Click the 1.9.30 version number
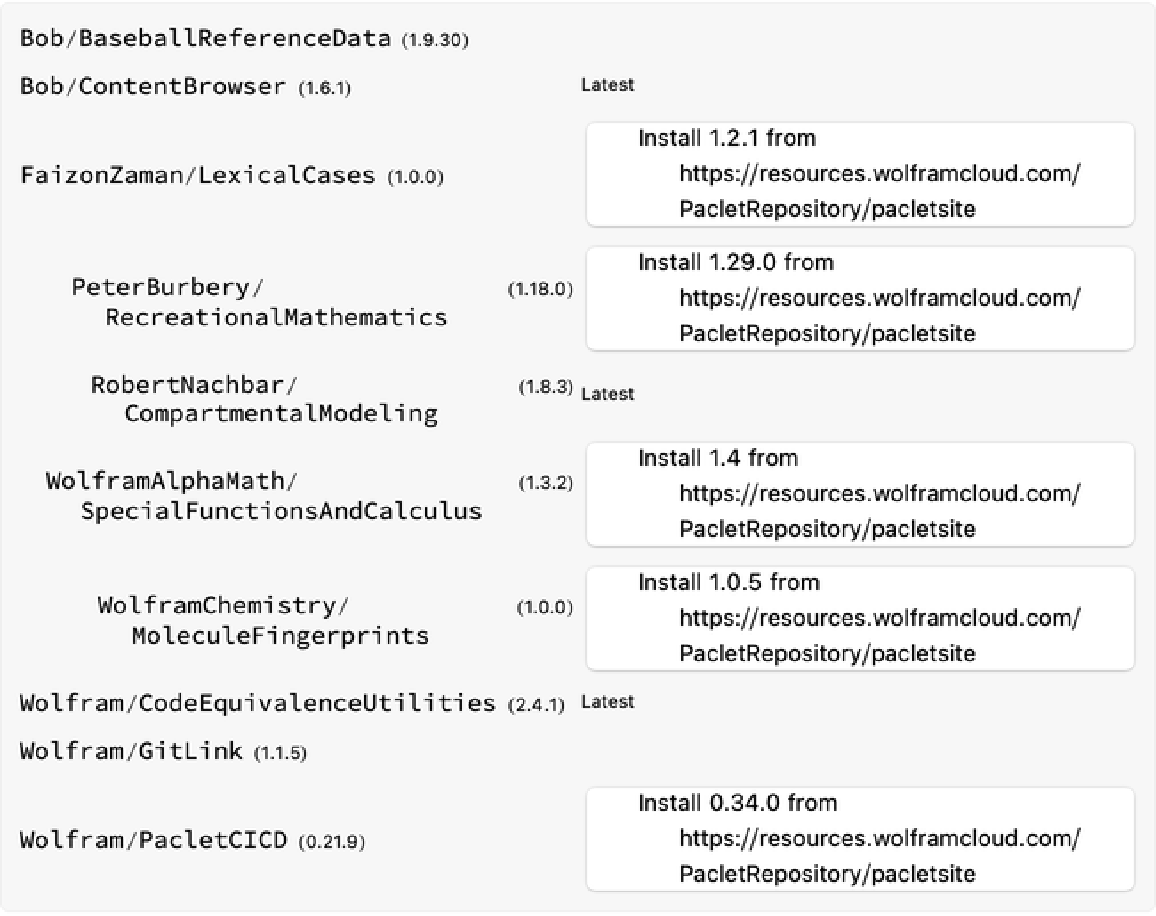Image resolution: width=1156 pixels, height=916 pixels. coord(435,41)
